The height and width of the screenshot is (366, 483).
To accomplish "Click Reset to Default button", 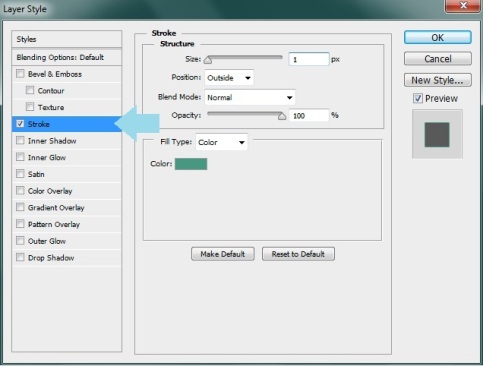I will click(298, 254).
